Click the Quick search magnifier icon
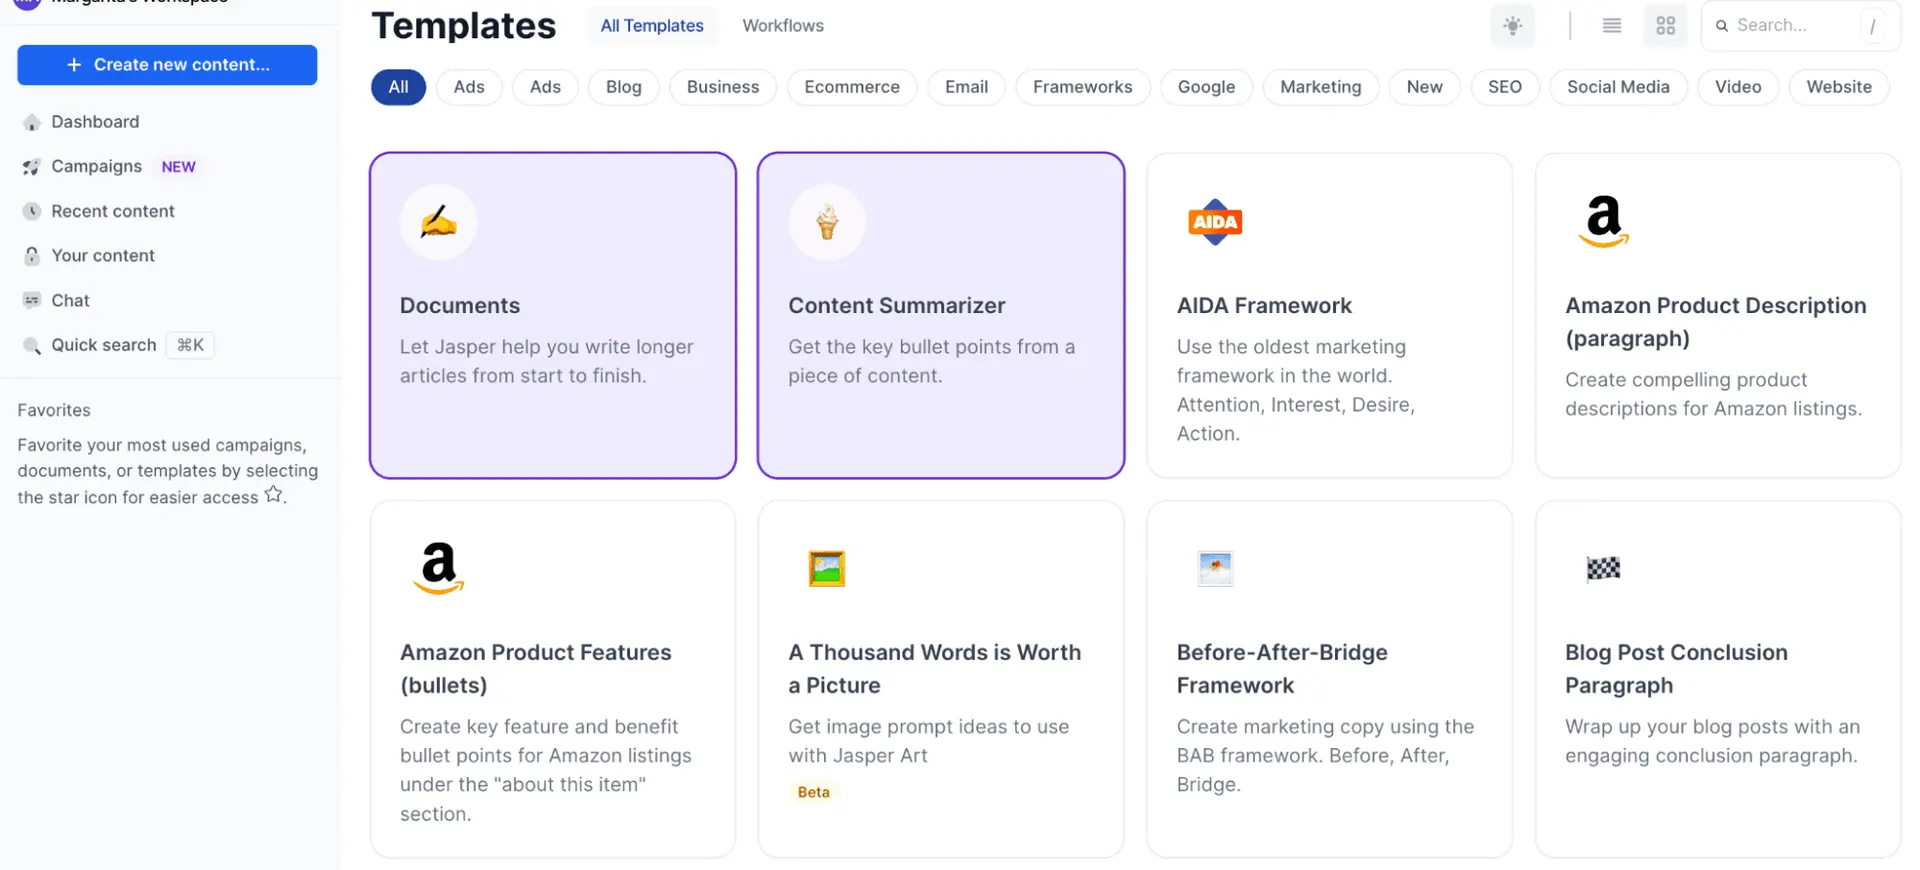Screen dimensions: 1920x870 tap(32, 346)
